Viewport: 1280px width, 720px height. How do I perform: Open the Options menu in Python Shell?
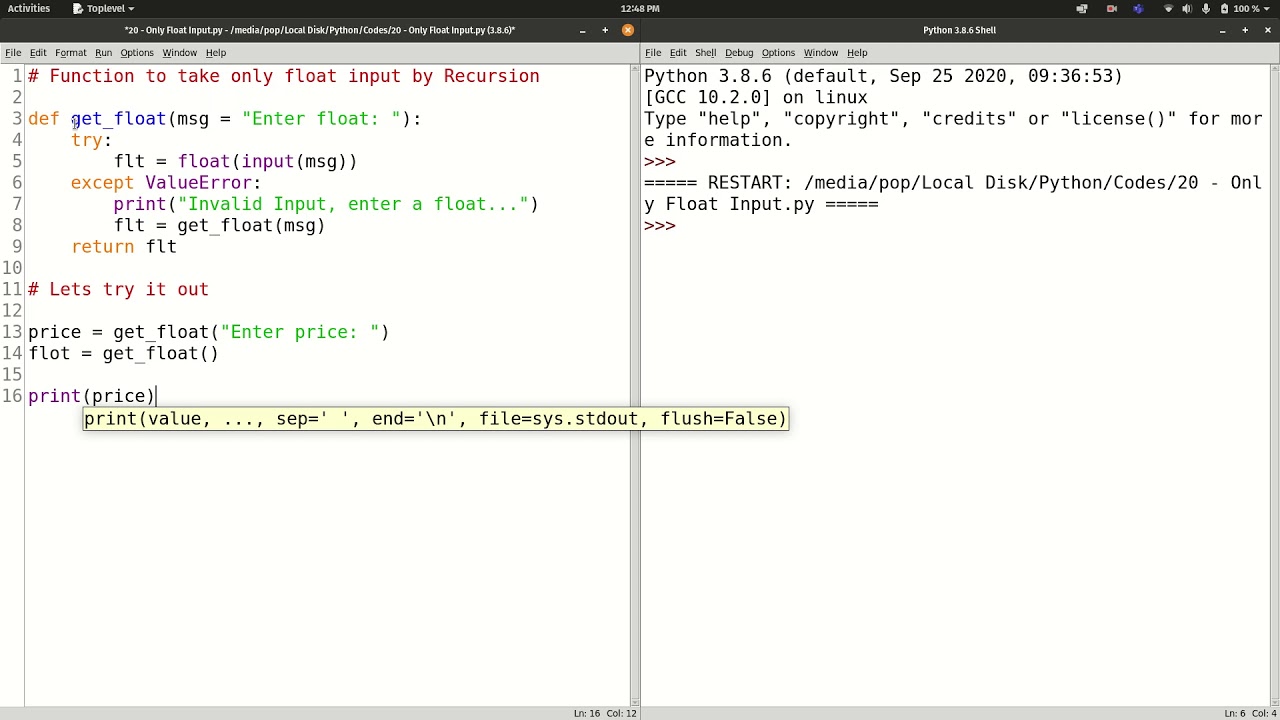[778, 52]
